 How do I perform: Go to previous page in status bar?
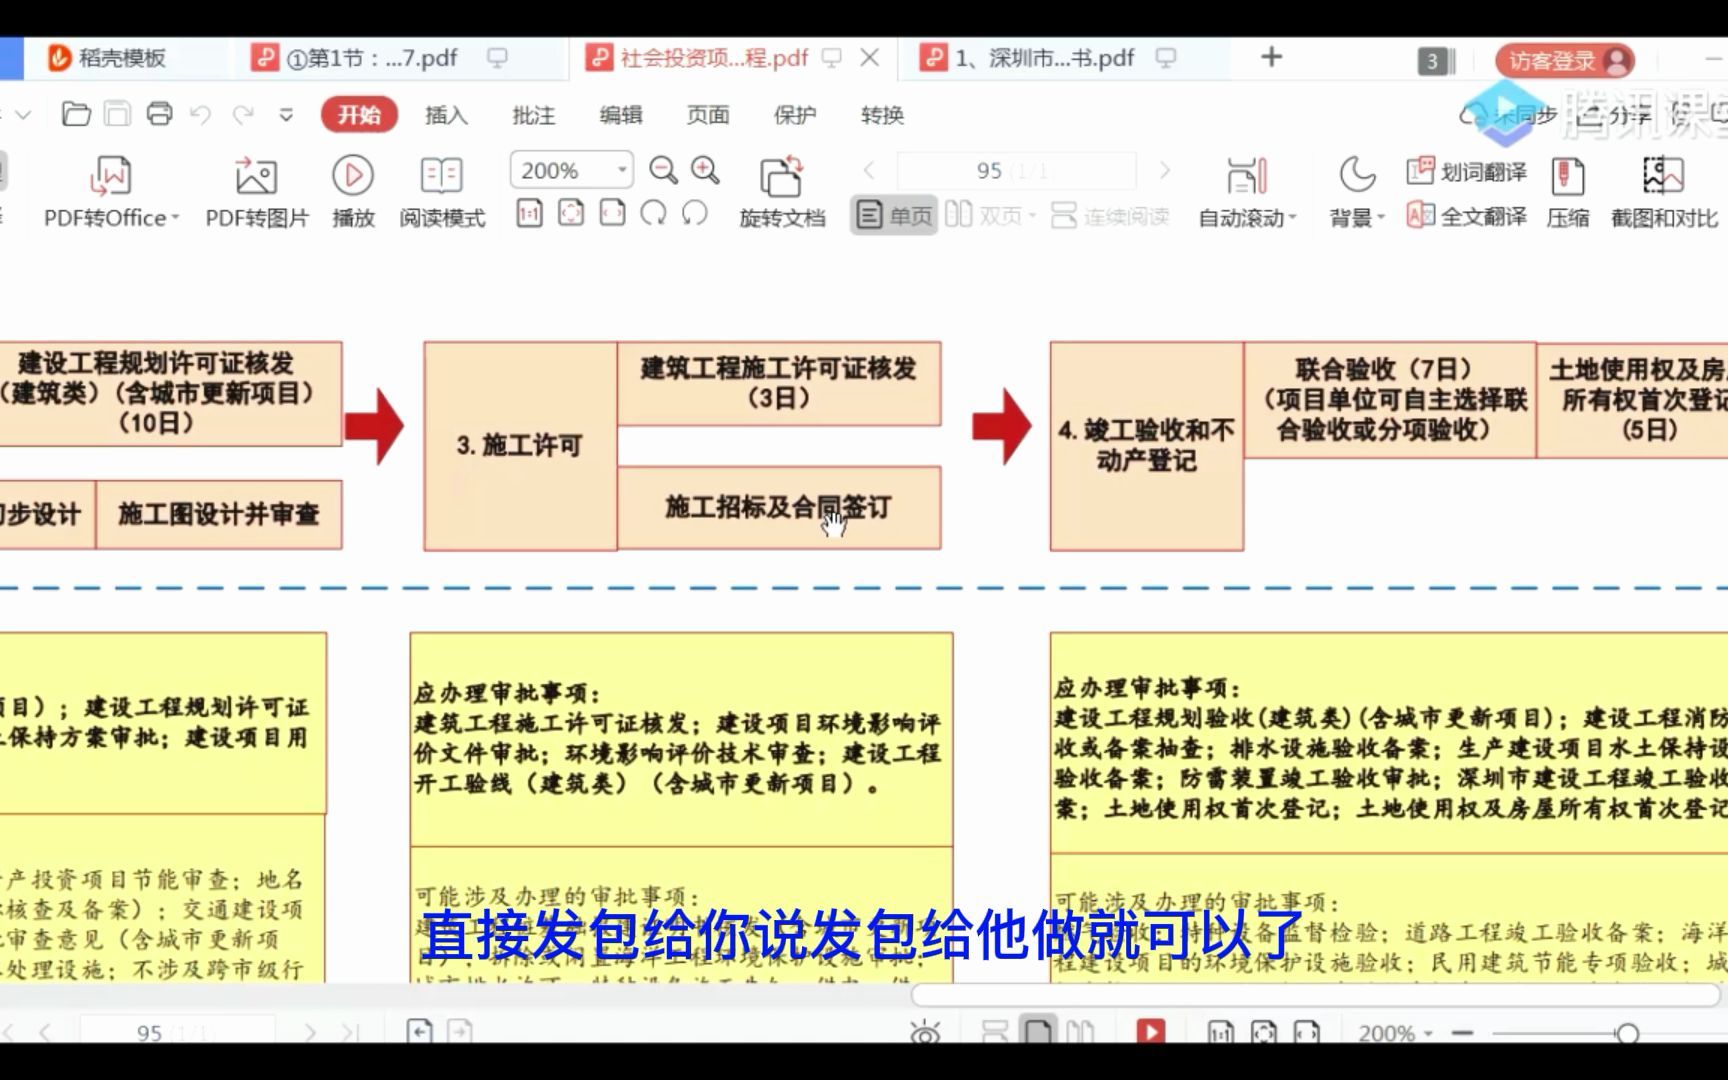click(45, 1032)
